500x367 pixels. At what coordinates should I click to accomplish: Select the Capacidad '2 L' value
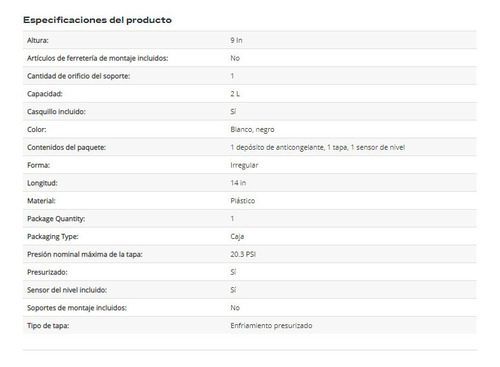coord(235,94)
